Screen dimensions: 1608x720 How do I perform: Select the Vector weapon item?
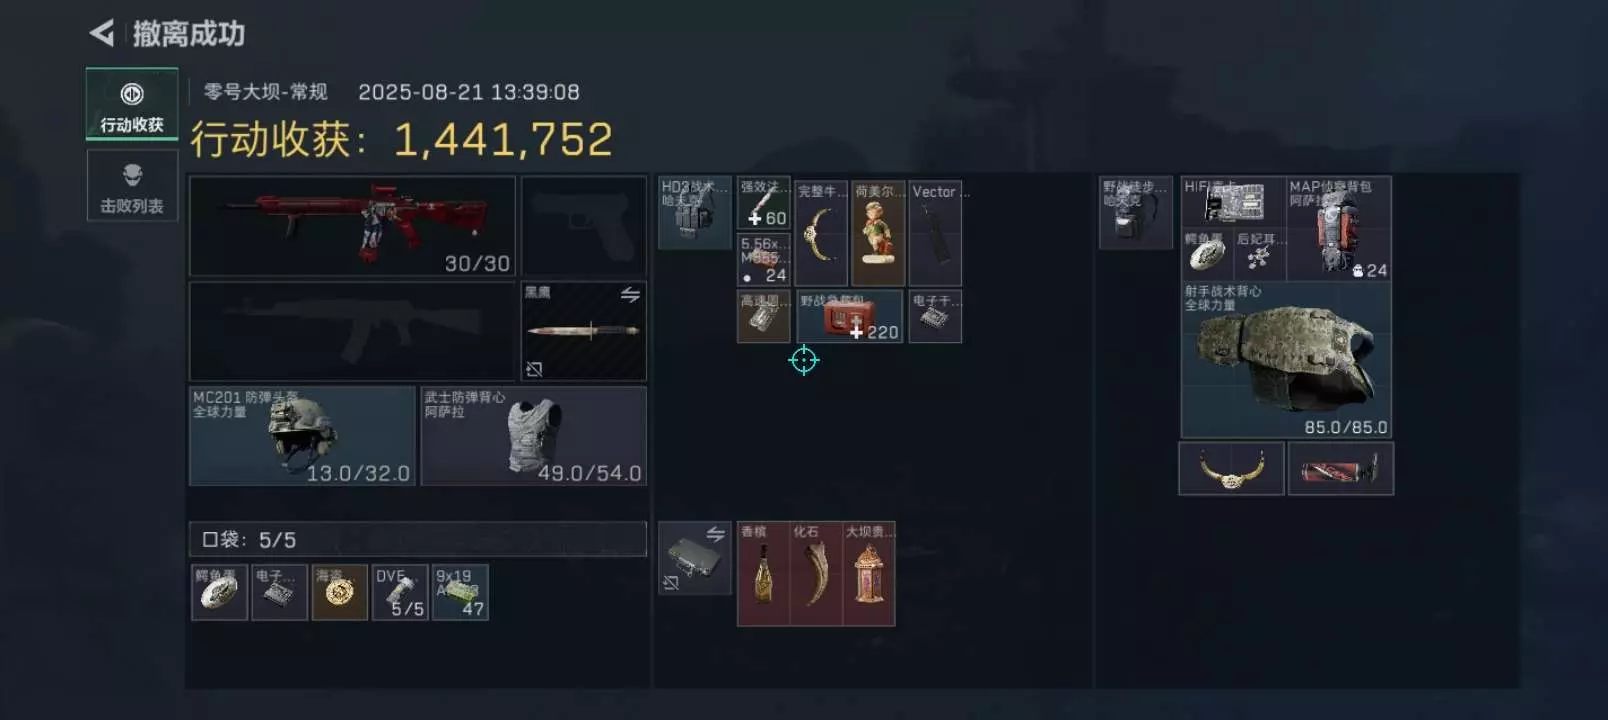[935, 233]
